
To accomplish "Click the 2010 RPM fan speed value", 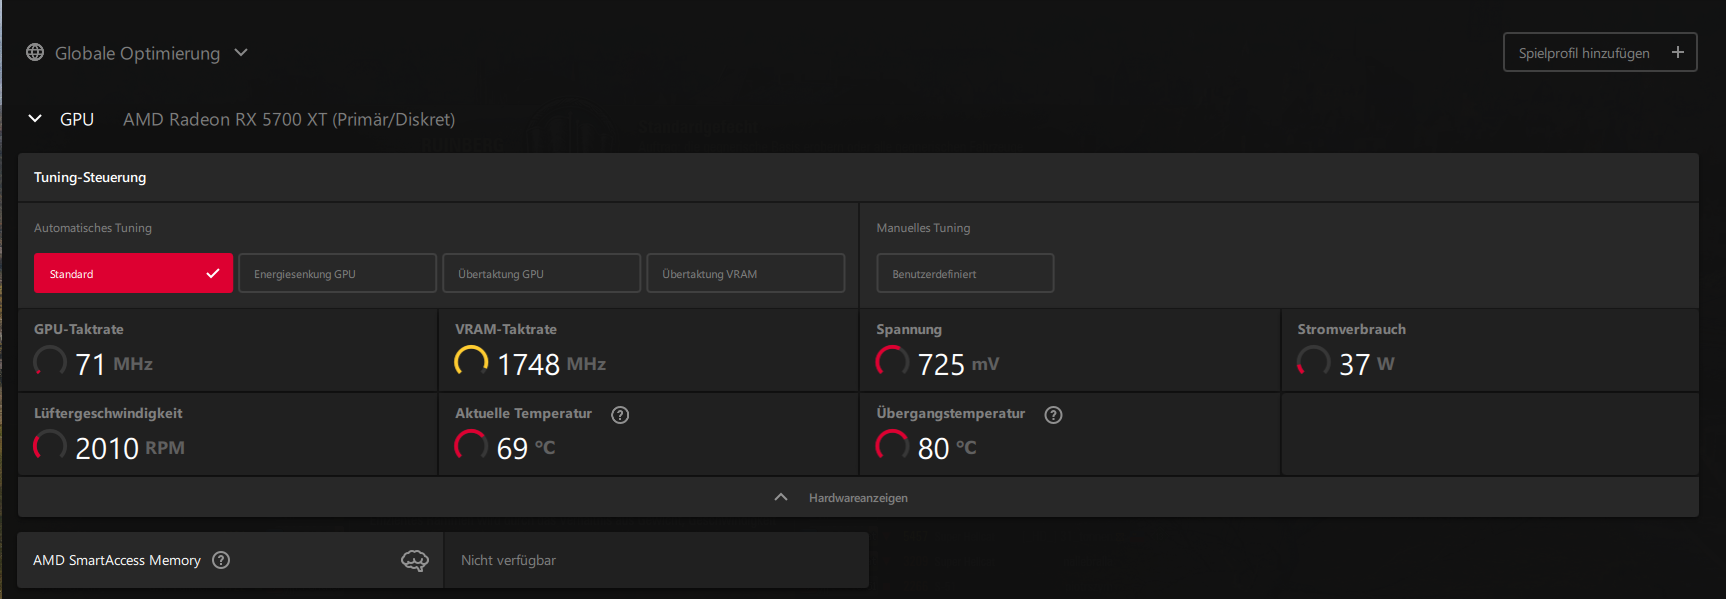I will (130, 448).
